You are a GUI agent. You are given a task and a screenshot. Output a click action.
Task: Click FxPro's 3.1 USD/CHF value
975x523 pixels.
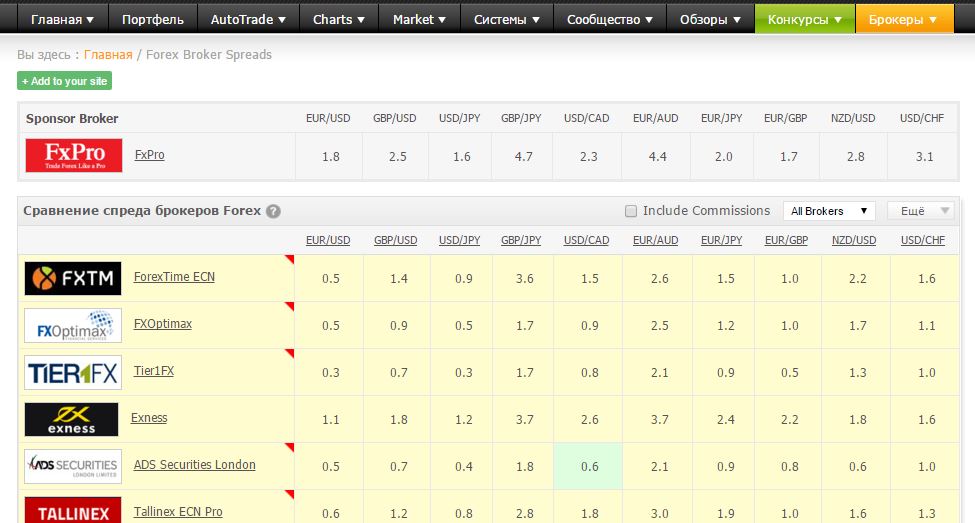point(925,157)
